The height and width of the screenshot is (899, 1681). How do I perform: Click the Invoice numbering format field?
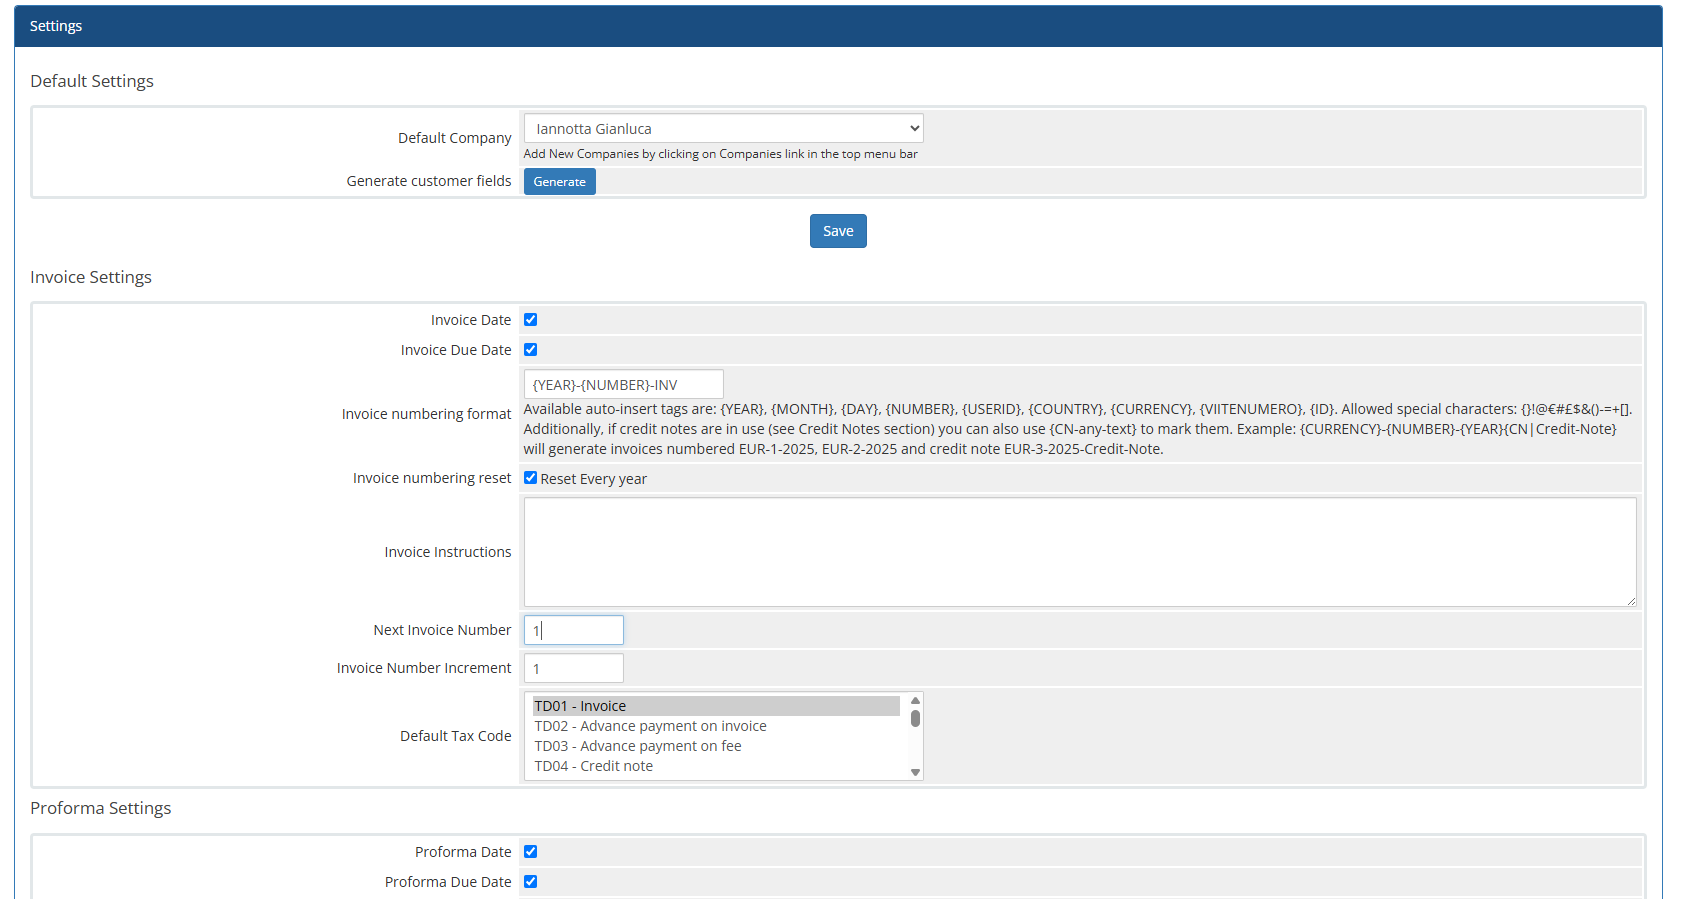coord(623,385)
